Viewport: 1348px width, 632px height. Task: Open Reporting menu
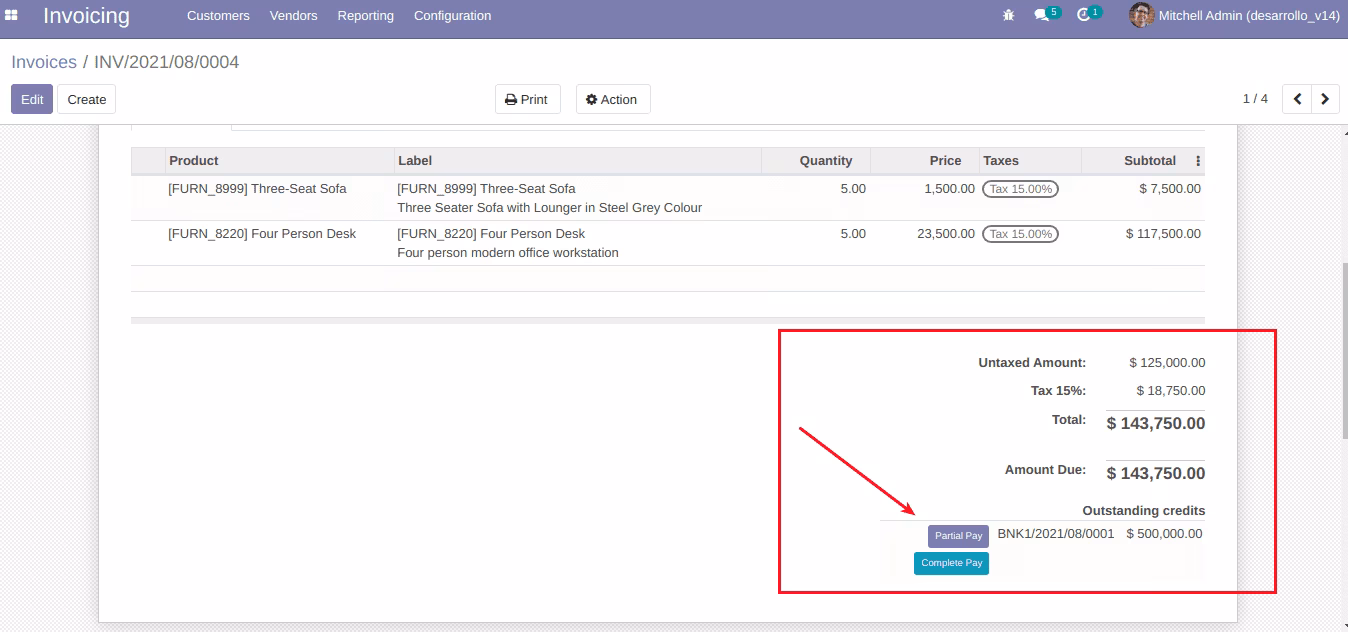pos(366,16)
